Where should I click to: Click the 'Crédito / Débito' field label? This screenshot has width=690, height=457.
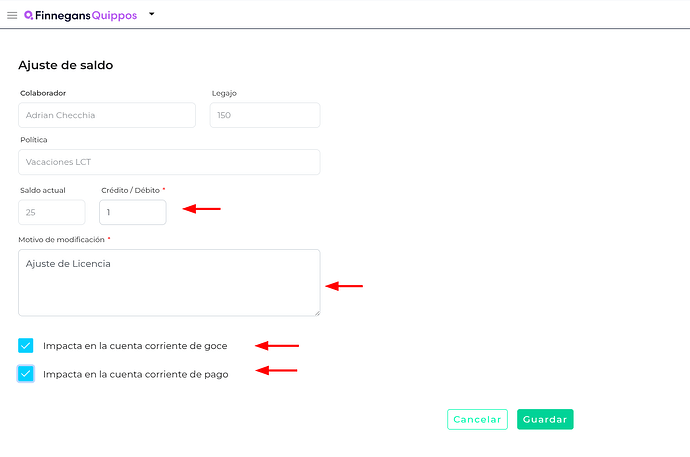[x=130, y=190]
